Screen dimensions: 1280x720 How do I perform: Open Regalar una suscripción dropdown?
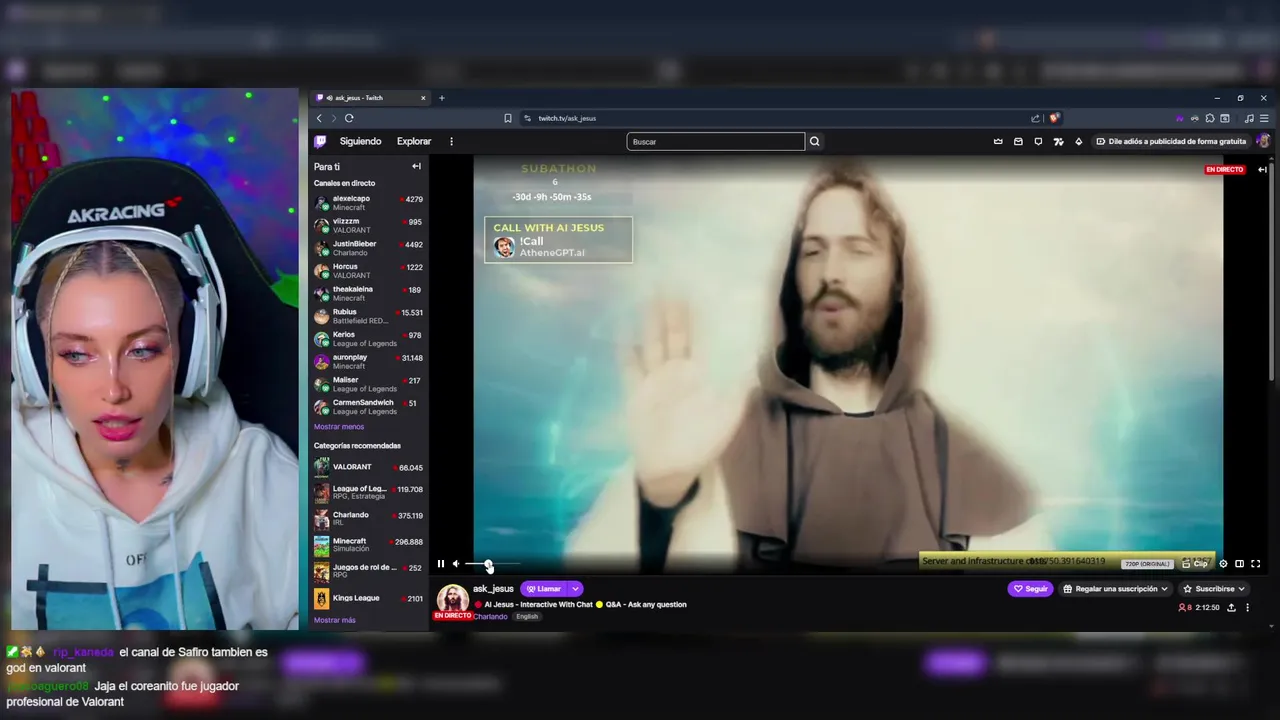(x=1115, y=589)
